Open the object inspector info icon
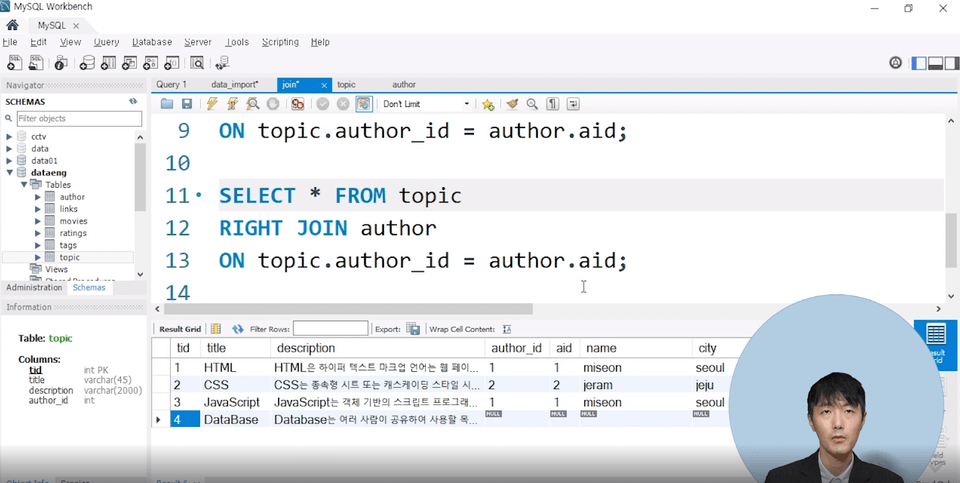This screenshot has height=483, width=960. 61,62
